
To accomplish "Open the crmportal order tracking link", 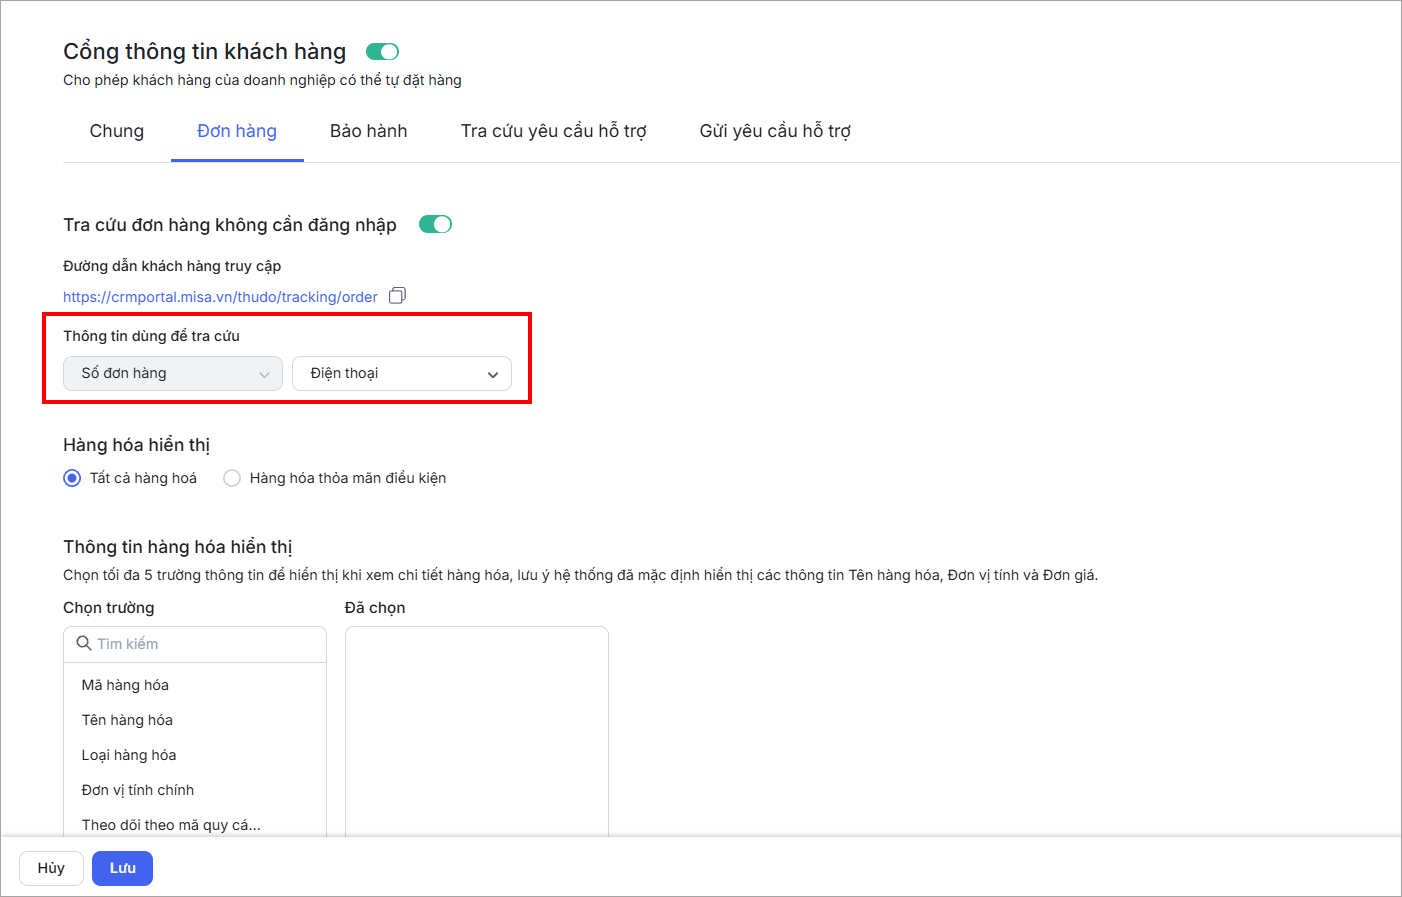I will click(220, 297).
